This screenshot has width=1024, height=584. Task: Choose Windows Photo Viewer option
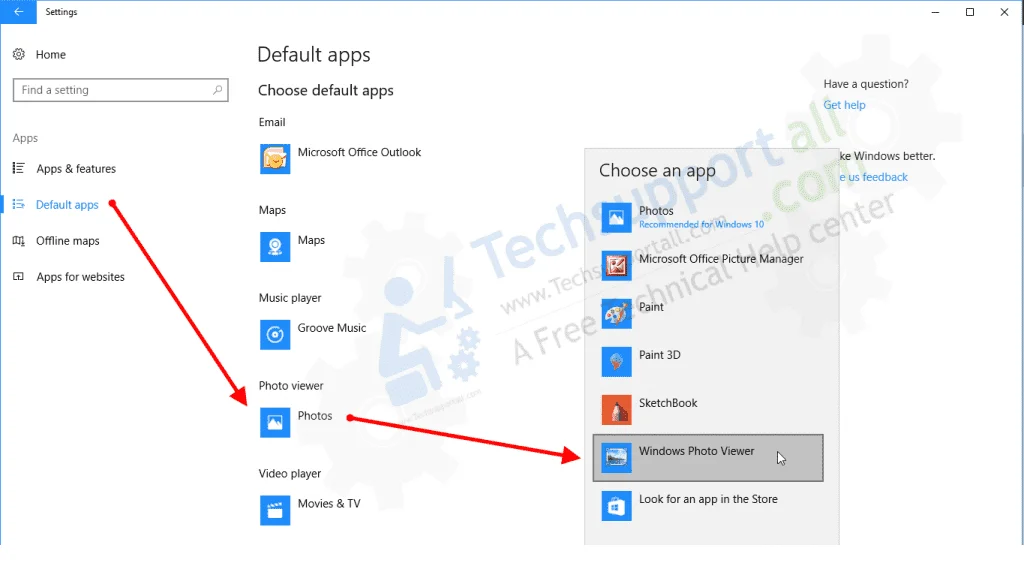708,458
